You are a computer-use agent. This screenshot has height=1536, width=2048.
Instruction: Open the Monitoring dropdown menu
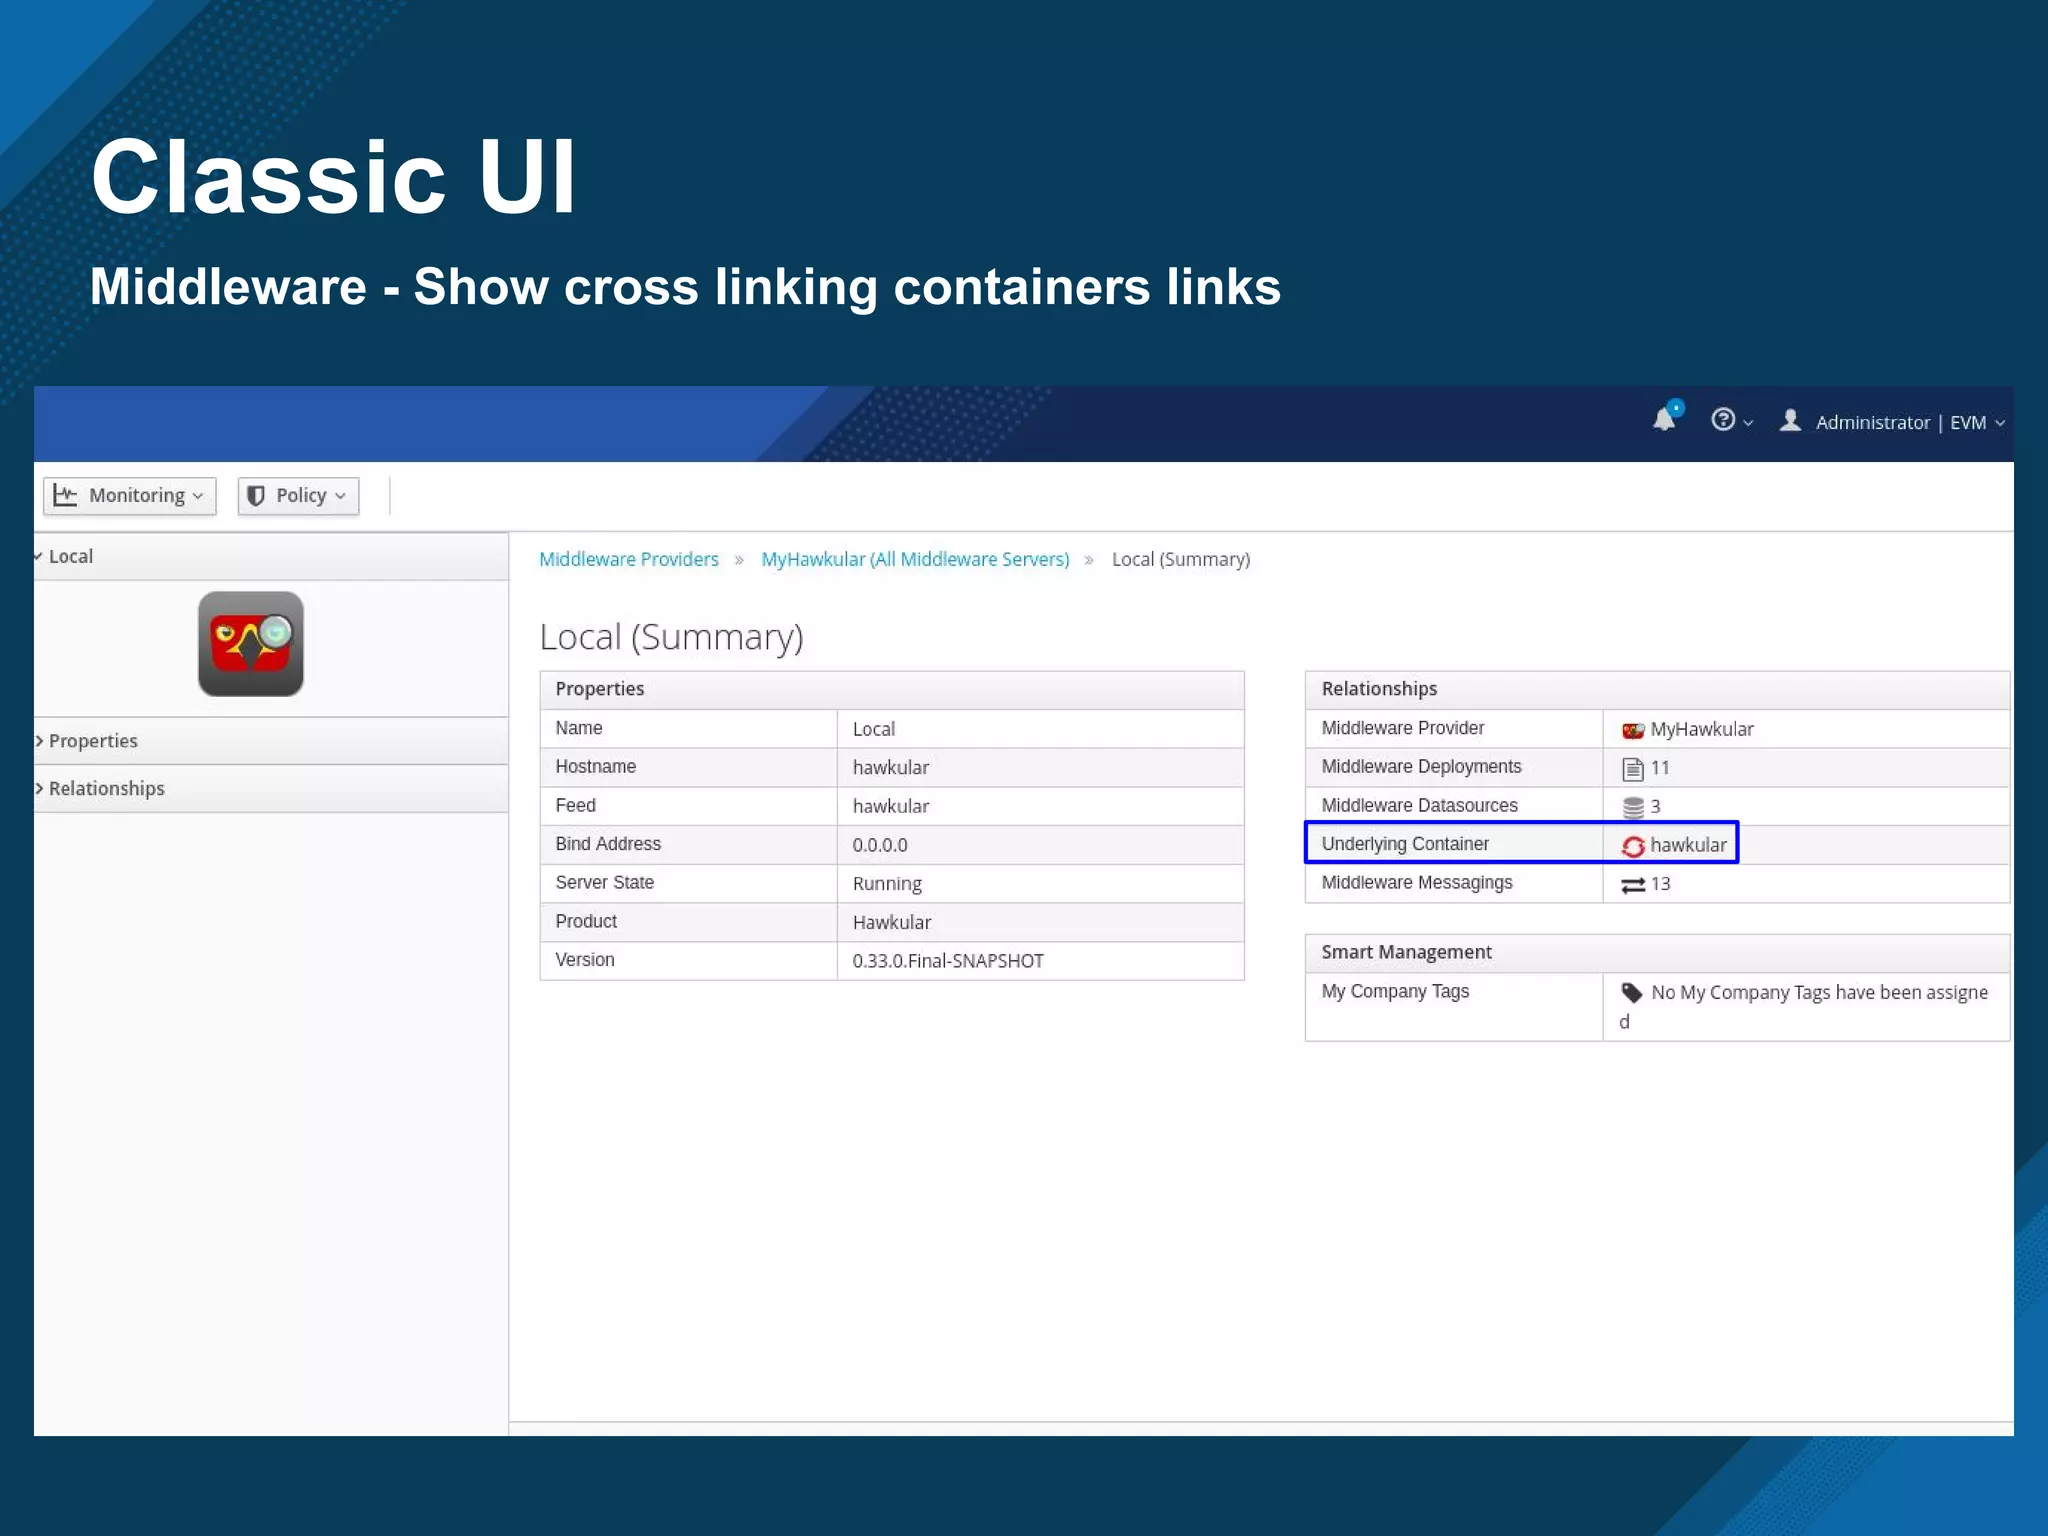130,496
